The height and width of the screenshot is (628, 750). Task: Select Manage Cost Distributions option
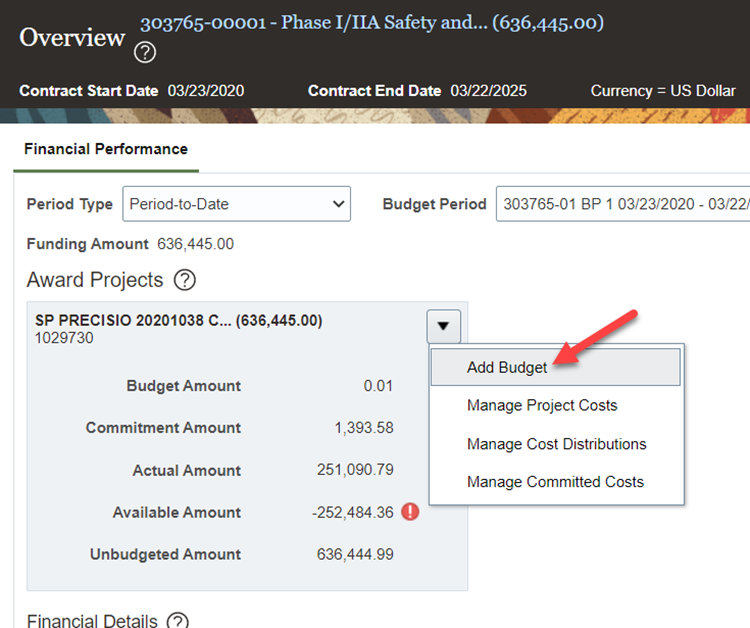pyautogui.click(x=556, y=444)
